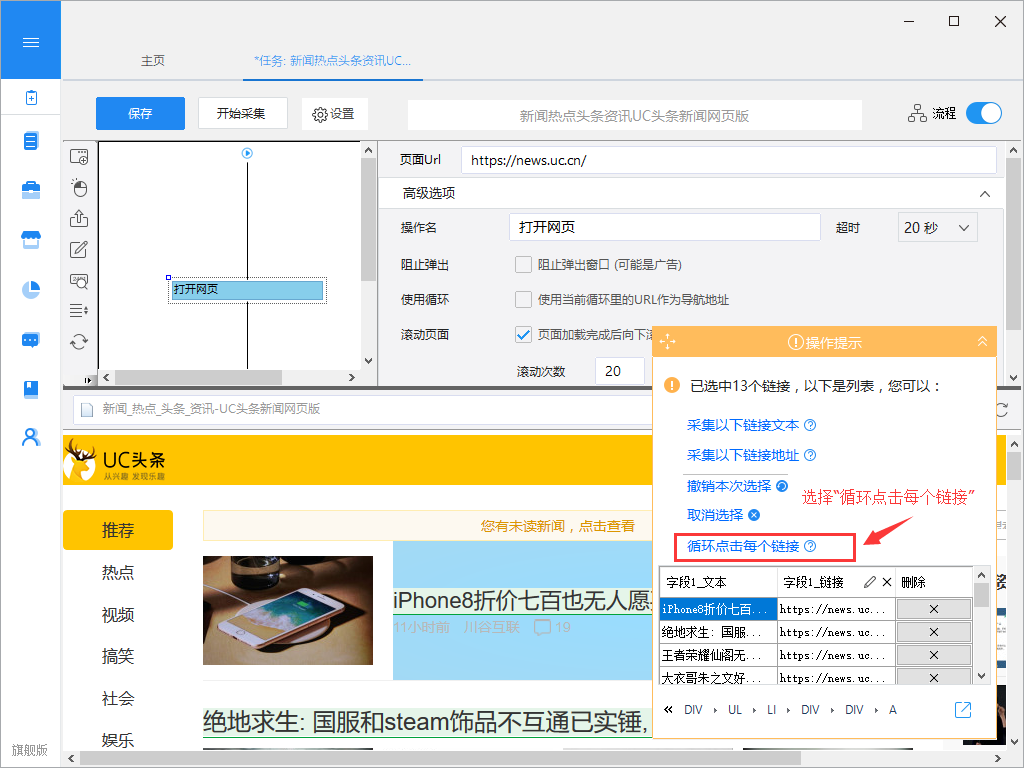Open the user account sidebar icon
1024x768 pixels.
[x=31, y=437]
